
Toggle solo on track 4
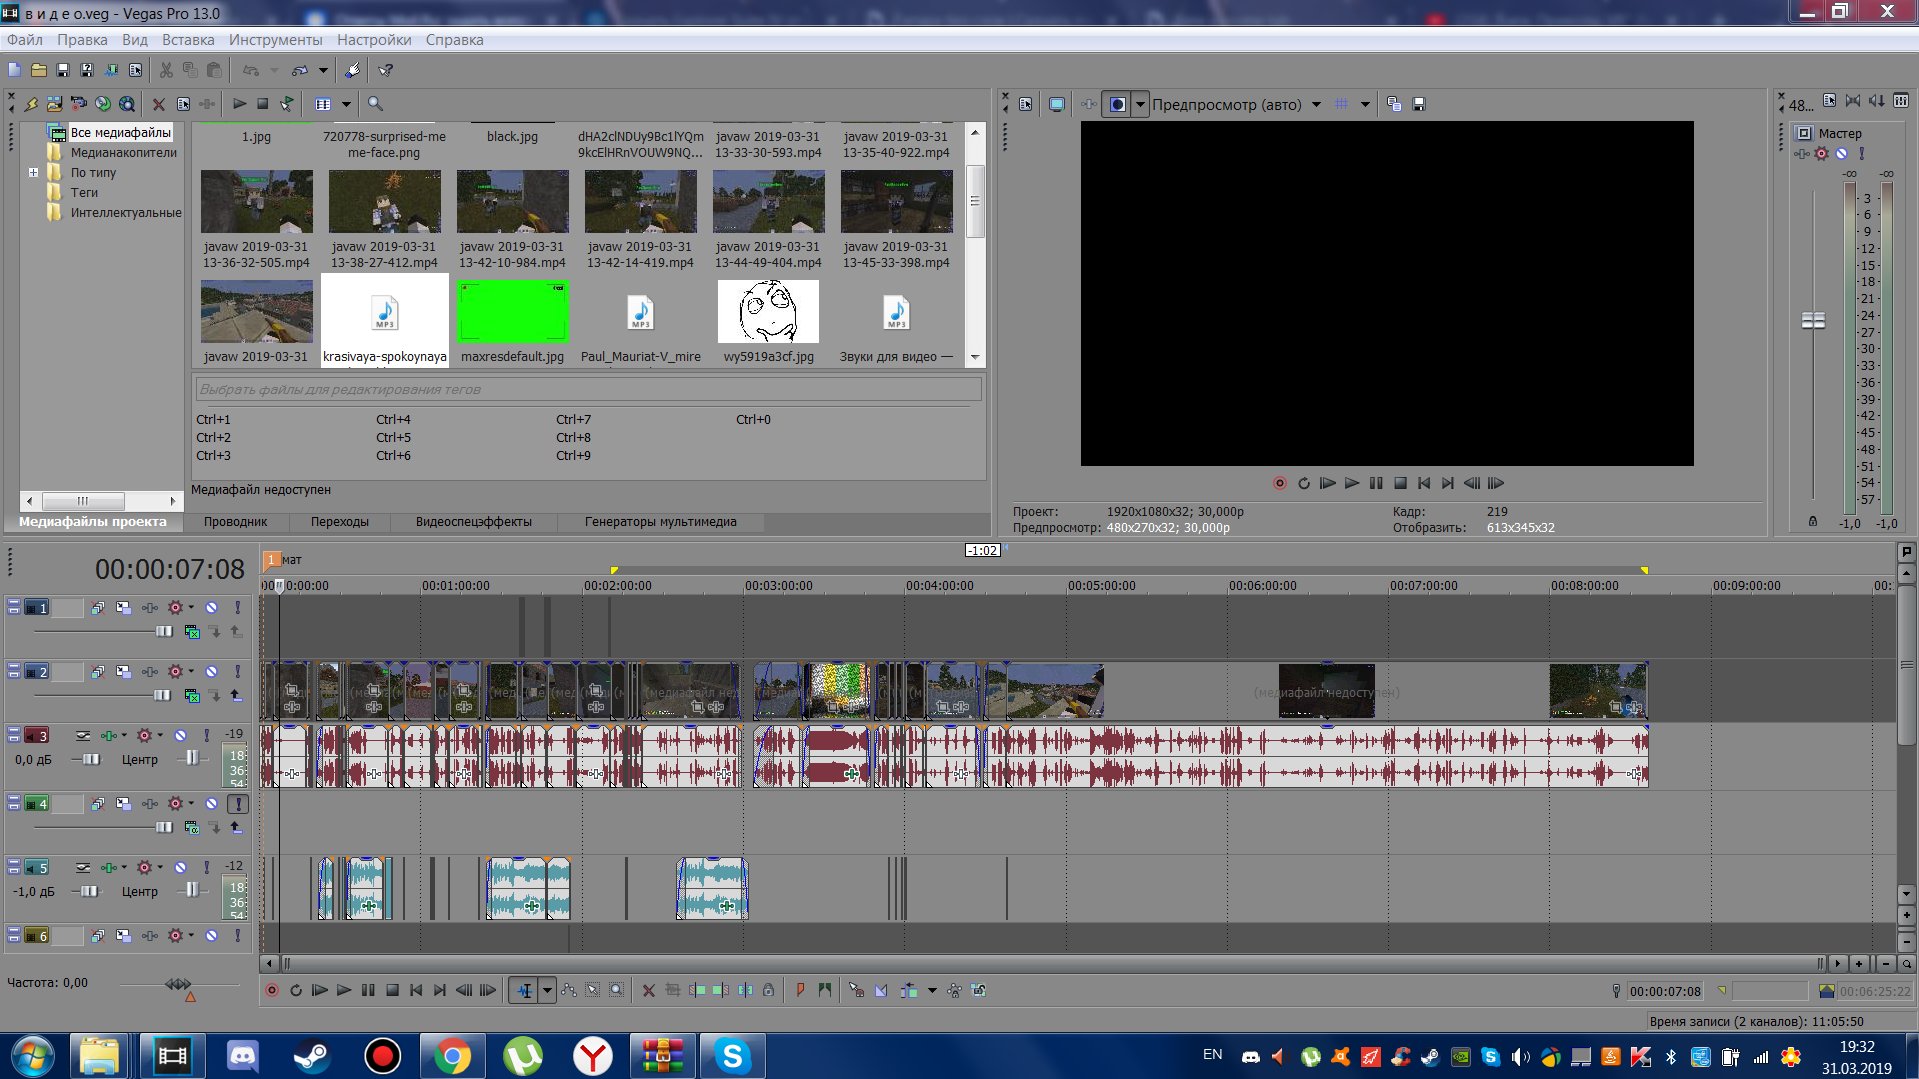point(238,804)
